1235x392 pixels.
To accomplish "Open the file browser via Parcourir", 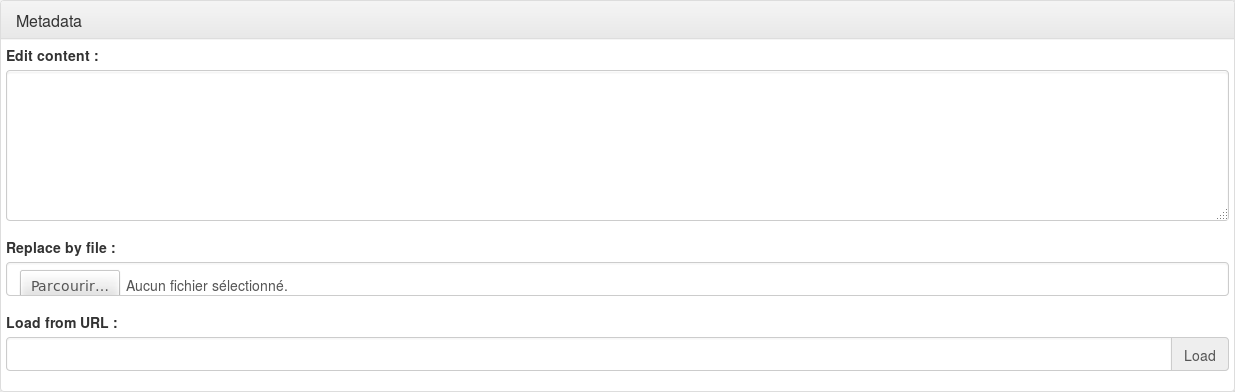I will [70, 286].
